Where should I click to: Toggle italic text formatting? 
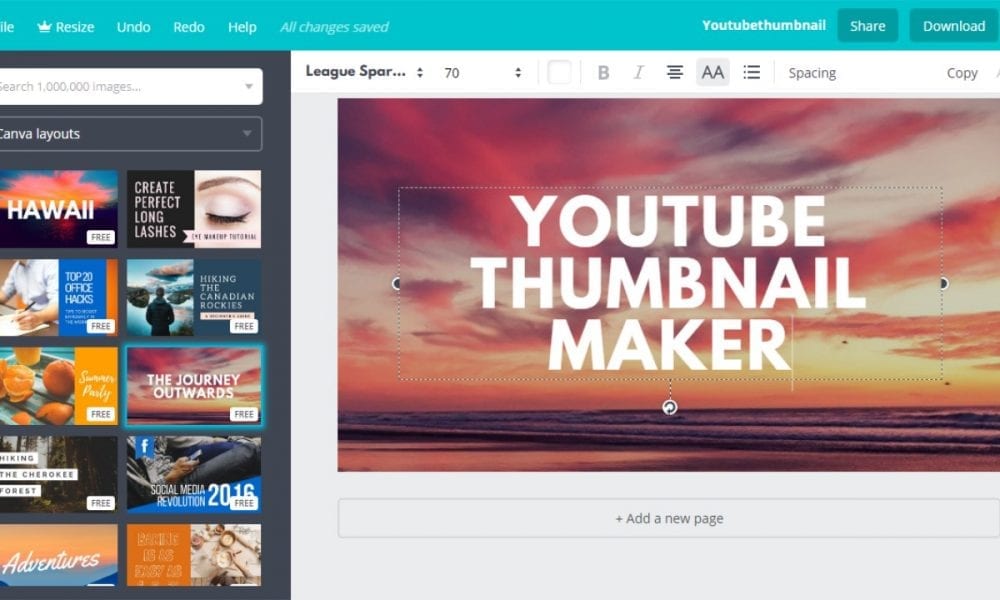[638, 73]
